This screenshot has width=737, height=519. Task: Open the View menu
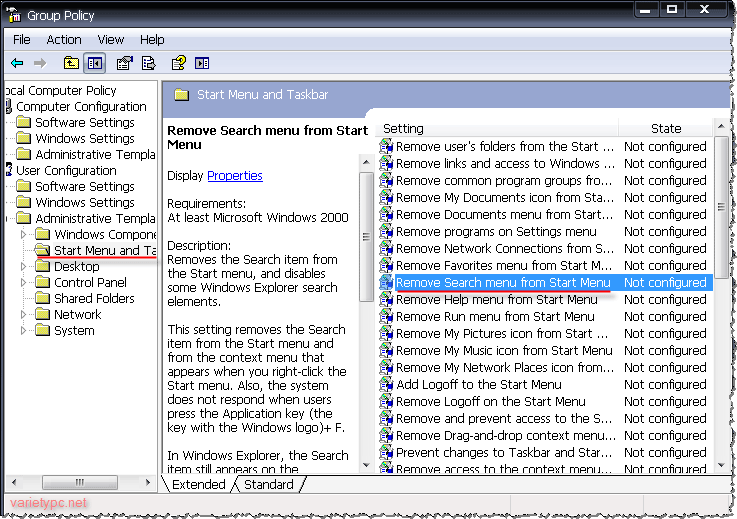[111, 40]
